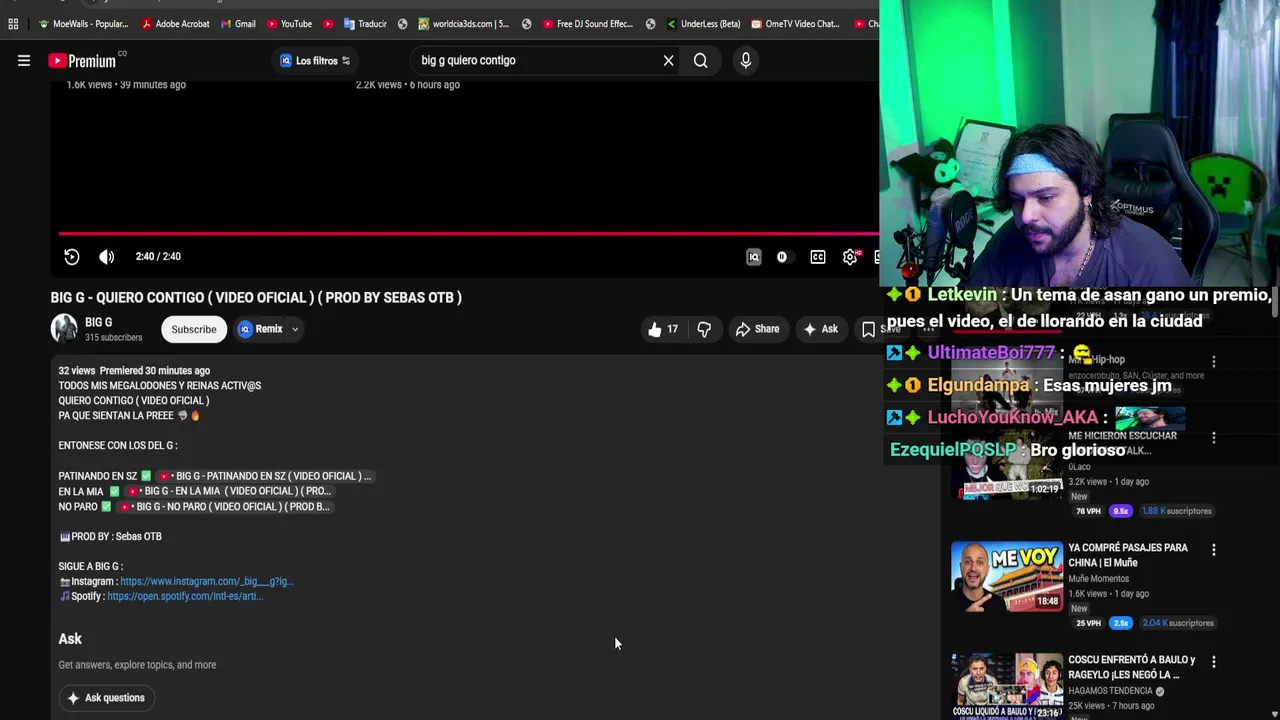Open options menu for Hip-hop mix card
This screenshot has width=1280, height=720.
[x=1214, y=362]
